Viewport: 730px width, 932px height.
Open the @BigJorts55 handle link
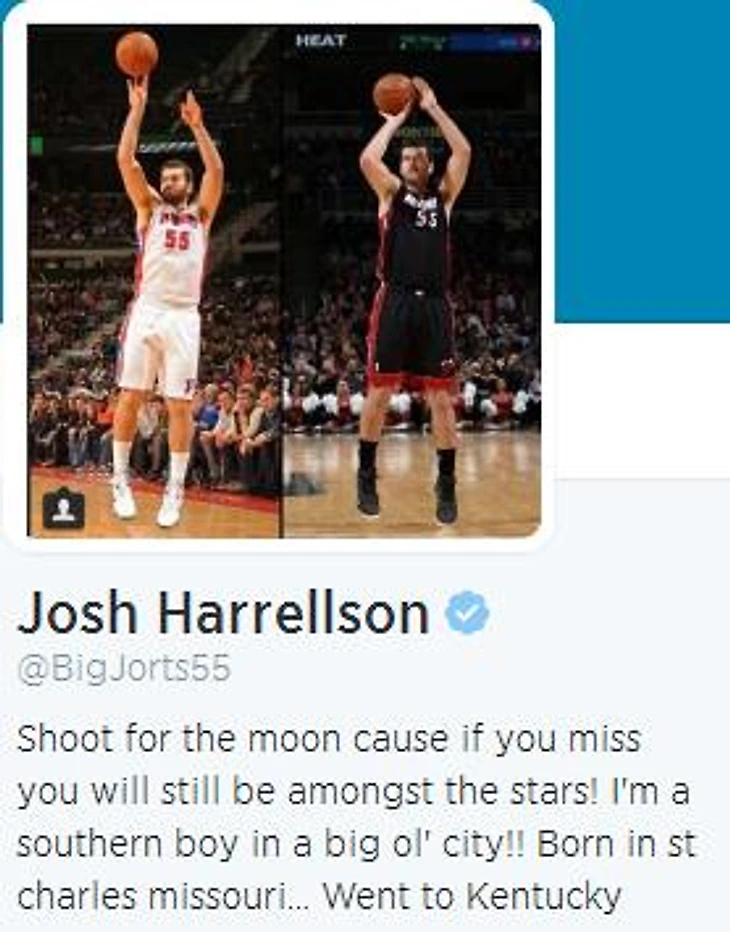pyautogui.click(x=124, y=669)
